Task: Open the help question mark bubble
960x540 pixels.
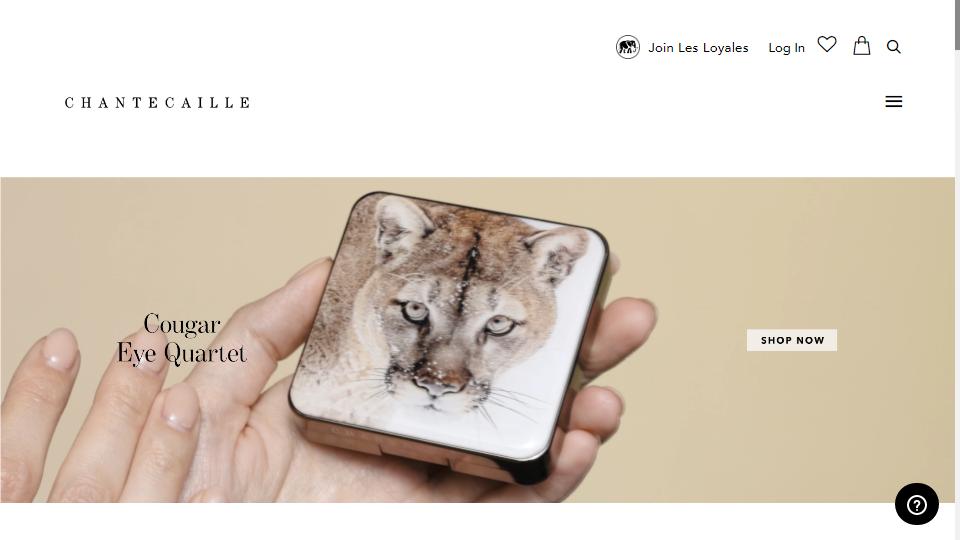Action: [917, 504]
